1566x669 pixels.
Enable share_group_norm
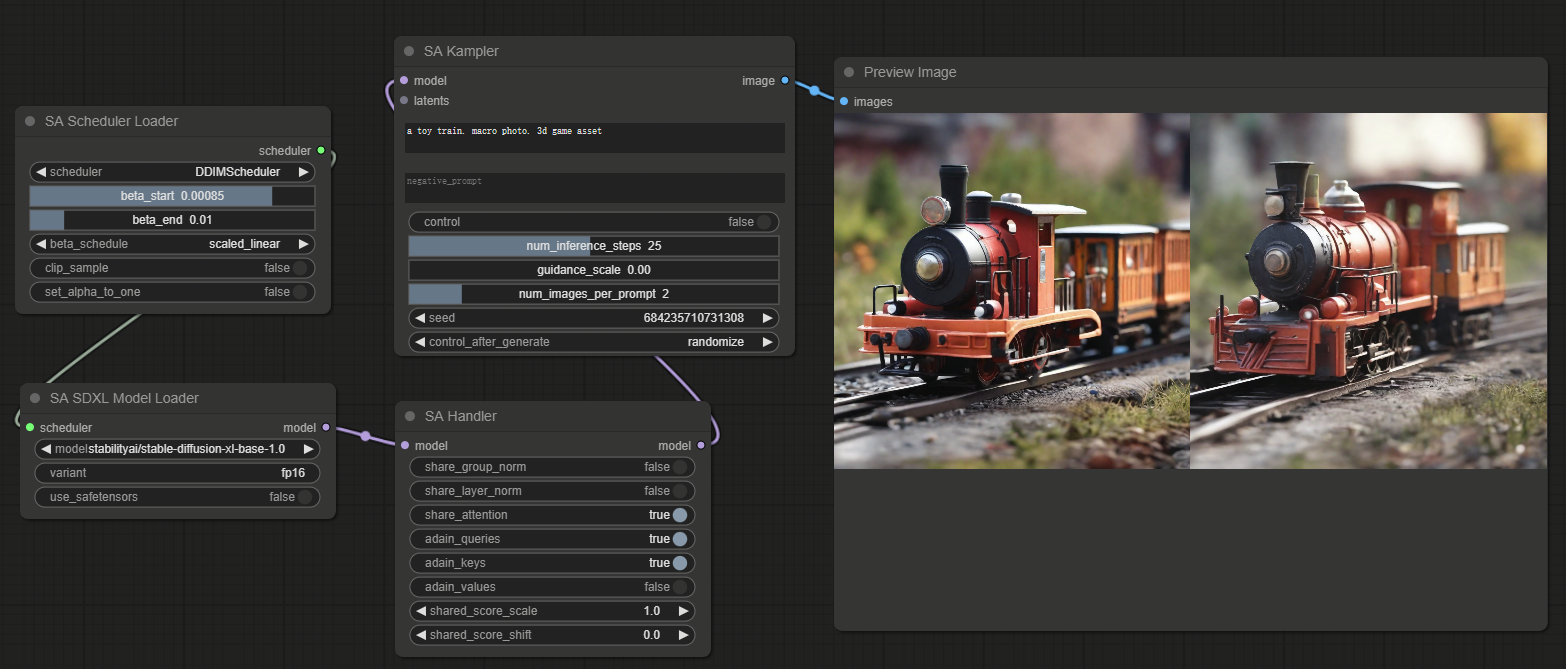[x=552, y=467]
